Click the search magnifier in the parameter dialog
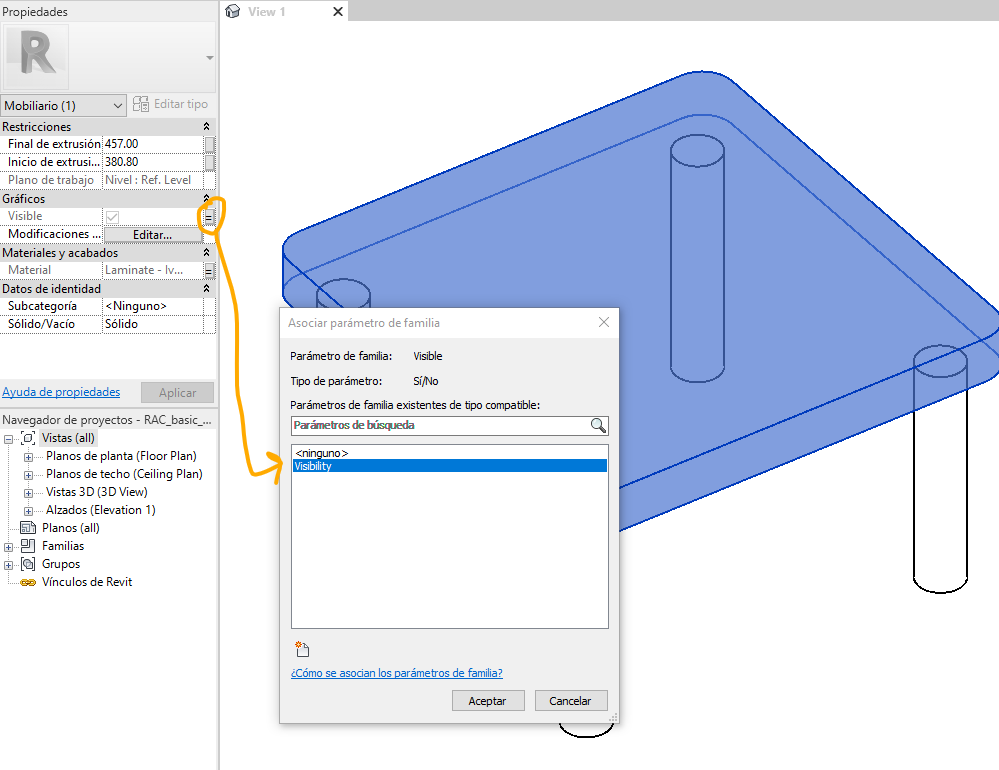This screenshot has height=770, width=999. pyautogui.click(x=598, y=425)
